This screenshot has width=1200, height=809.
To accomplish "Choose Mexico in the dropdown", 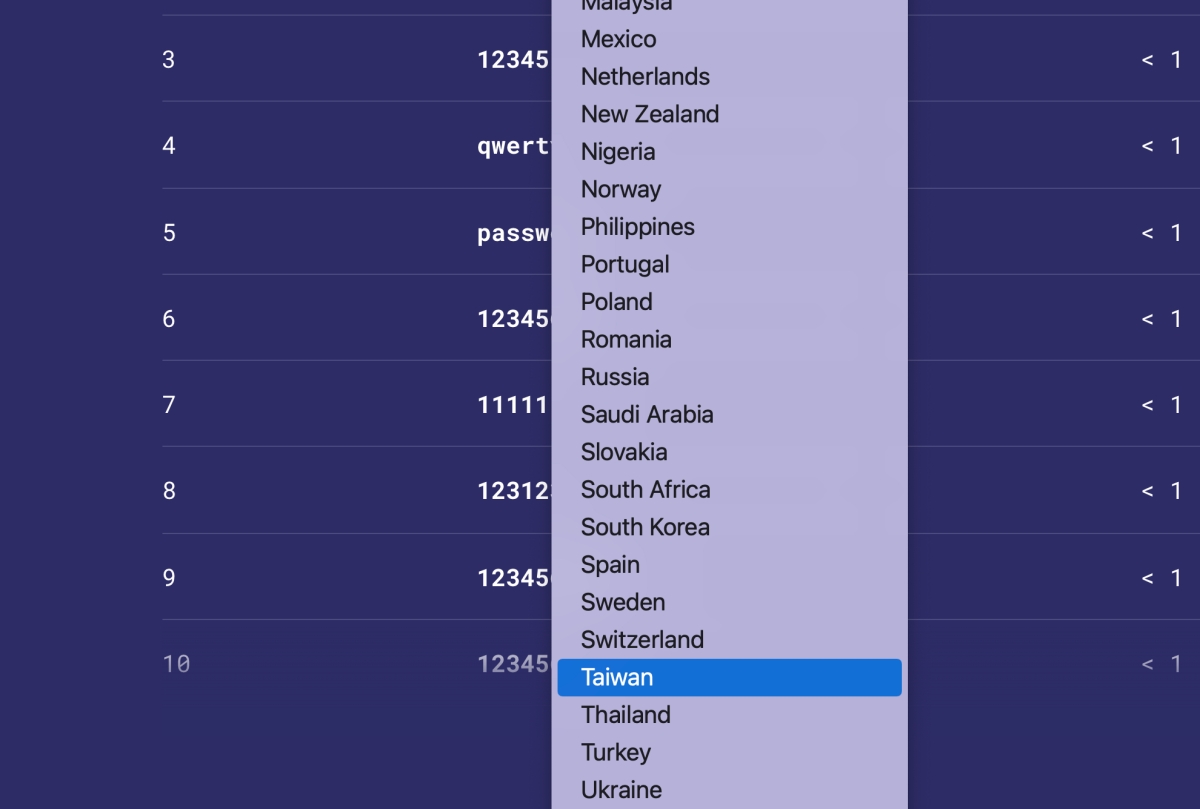I will 619,39.
